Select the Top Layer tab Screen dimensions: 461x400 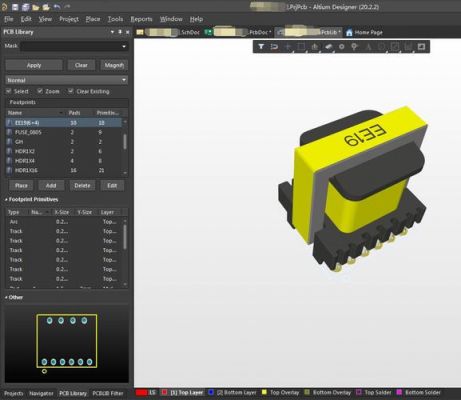183,393
